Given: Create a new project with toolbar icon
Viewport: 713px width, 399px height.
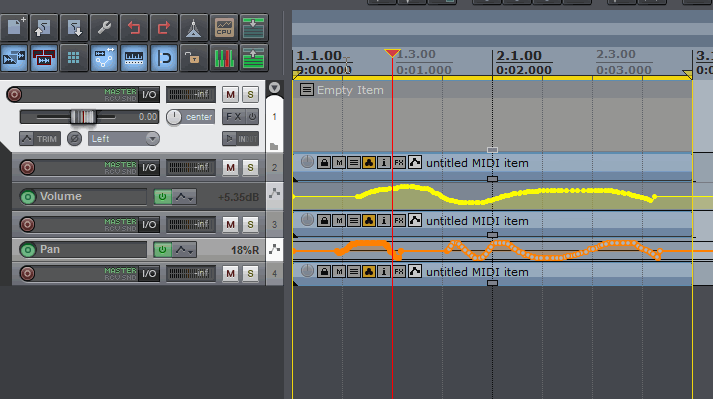Looking at the screenshot, I should pos(15,28).
